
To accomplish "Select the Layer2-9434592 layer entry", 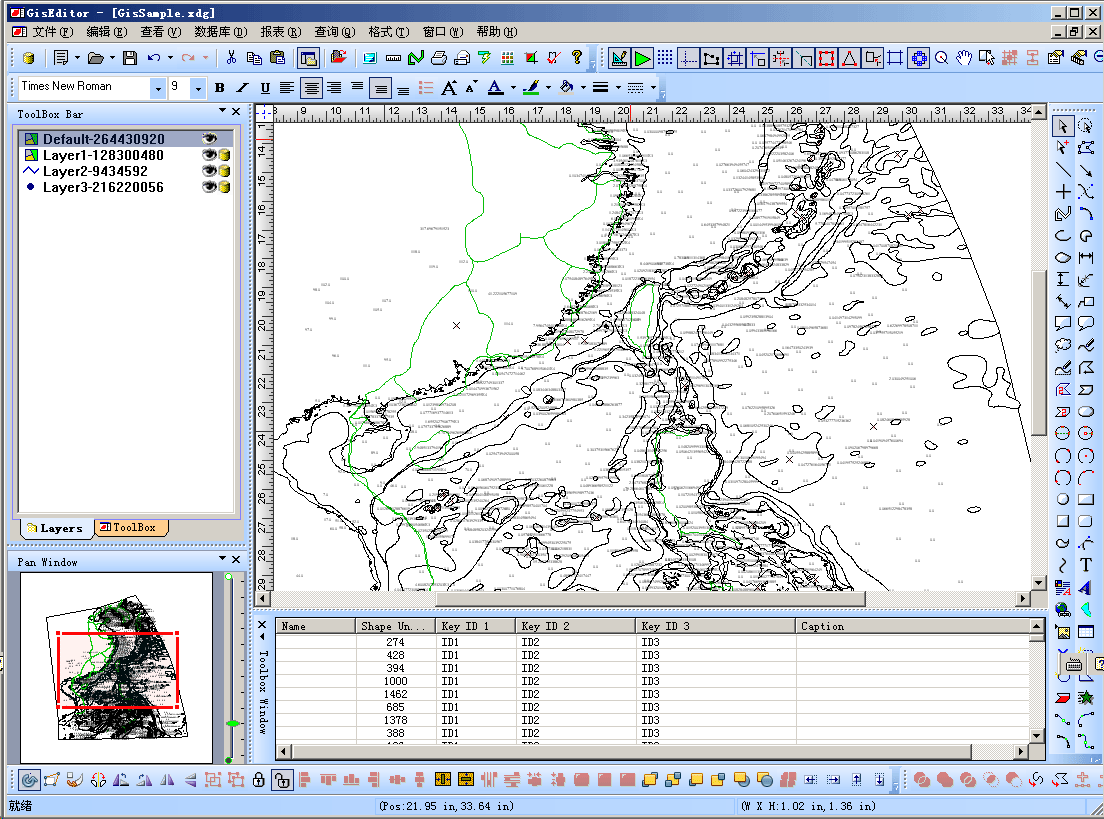I will pyautogui.click(x=95, y=171).
